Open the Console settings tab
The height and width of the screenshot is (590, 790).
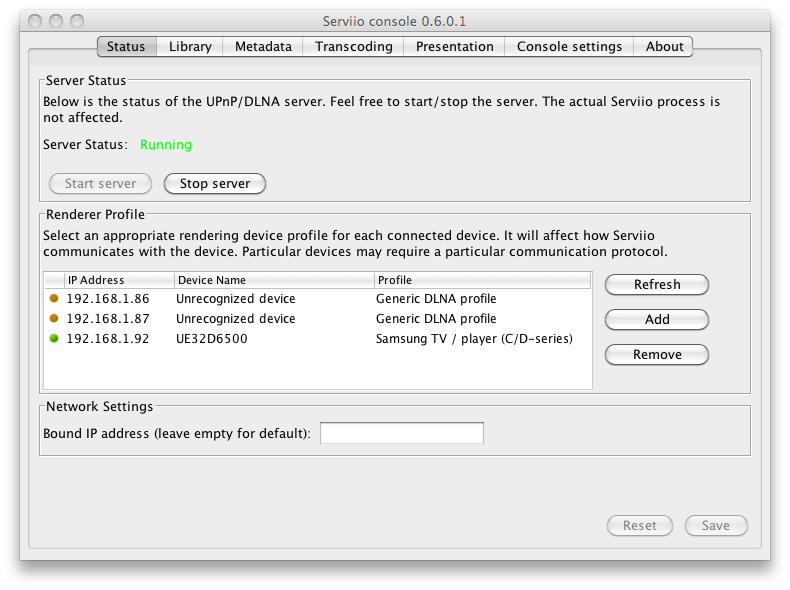(569, 46)
